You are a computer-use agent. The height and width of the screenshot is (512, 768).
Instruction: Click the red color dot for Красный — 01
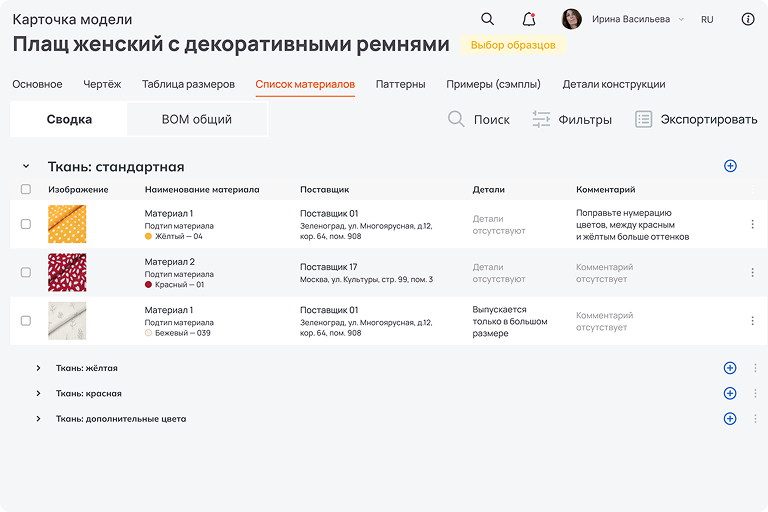[x=149, y=285]
